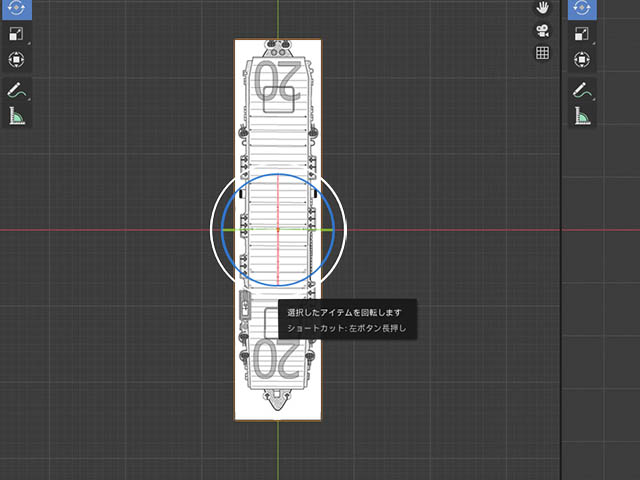Toggle orthographic/perspective view with the grid icon
Image resolution: width=640 pixels, height=480 pixels.
coord(542,53)
